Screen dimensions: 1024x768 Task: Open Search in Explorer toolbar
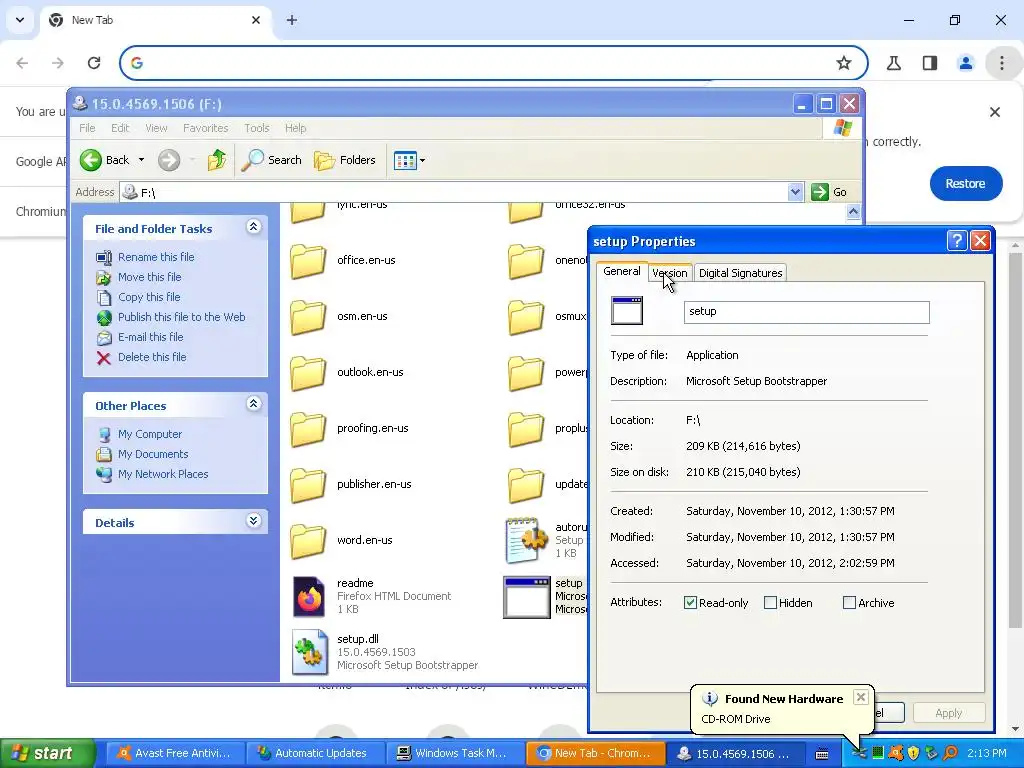coord(271,160)
